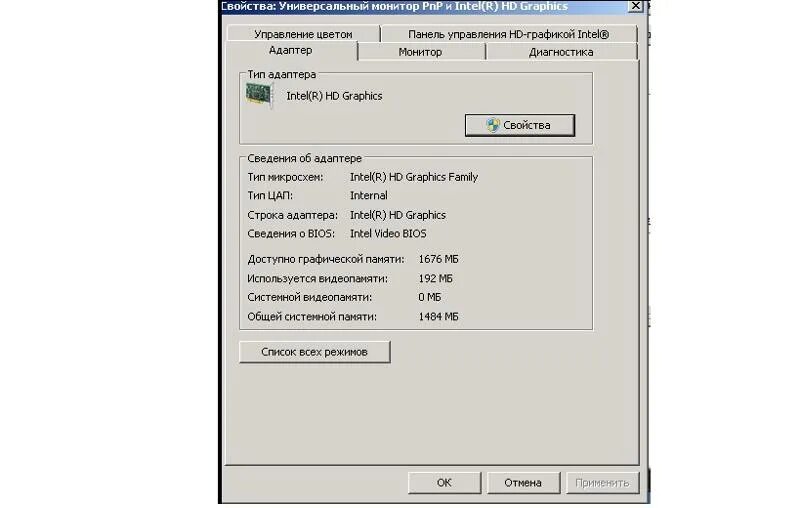This screenshot has width=800, height=508.
Task: Open Панель управления HD-графикой Intel tab
Action: [x=509, y=34]
